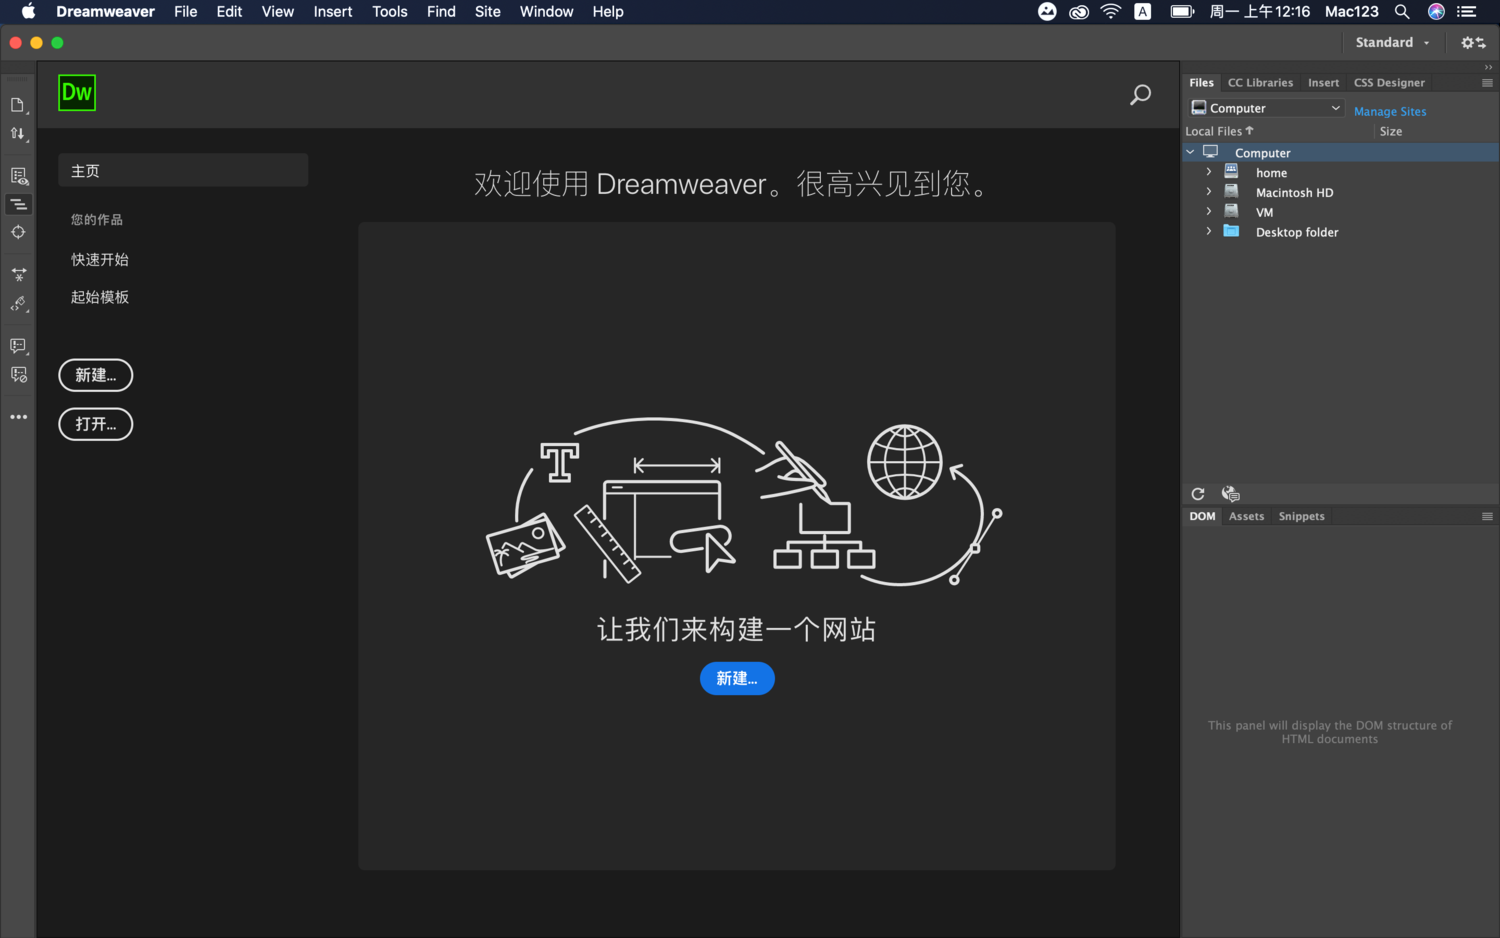Click the Refresh icon in Files panel
This screenshot has width=1500, height=938.
(1198, 494)
